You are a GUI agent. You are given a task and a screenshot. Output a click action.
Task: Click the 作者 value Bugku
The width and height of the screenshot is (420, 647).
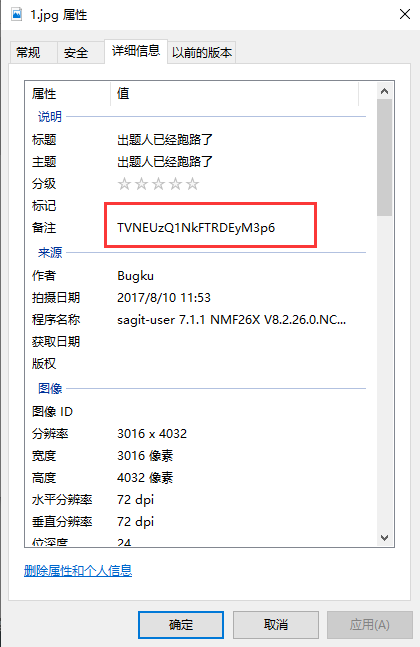(x=135, y=276)
